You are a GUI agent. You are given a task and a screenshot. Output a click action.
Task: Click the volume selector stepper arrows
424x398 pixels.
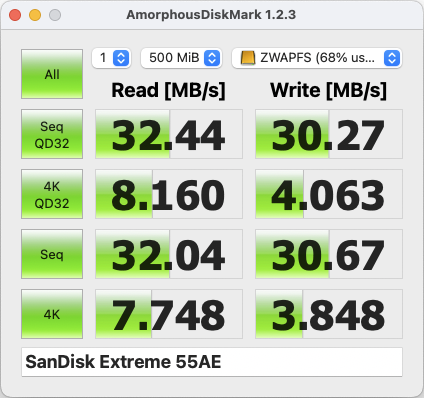[x=392, y=58]
